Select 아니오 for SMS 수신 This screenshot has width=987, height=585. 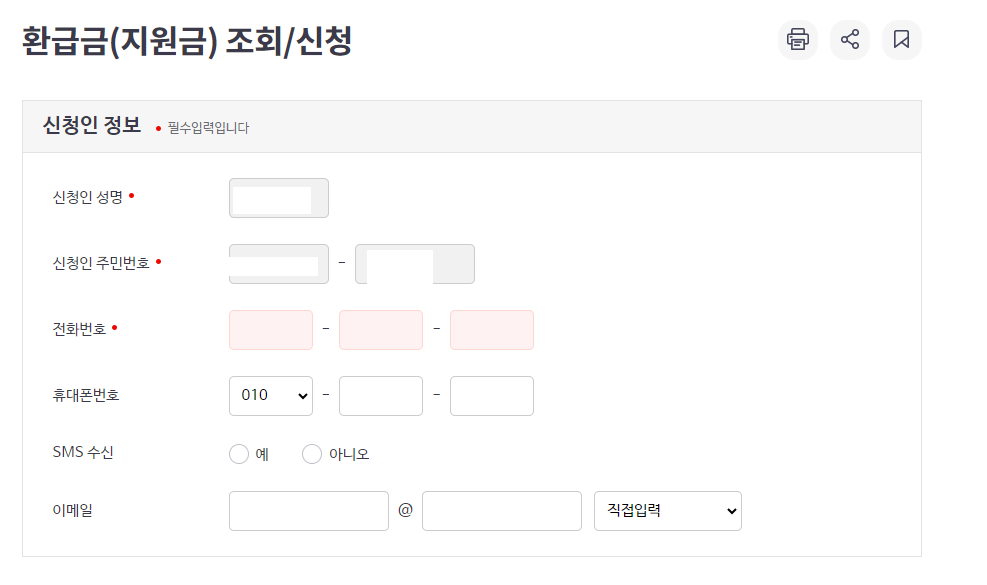click(311, 453)
